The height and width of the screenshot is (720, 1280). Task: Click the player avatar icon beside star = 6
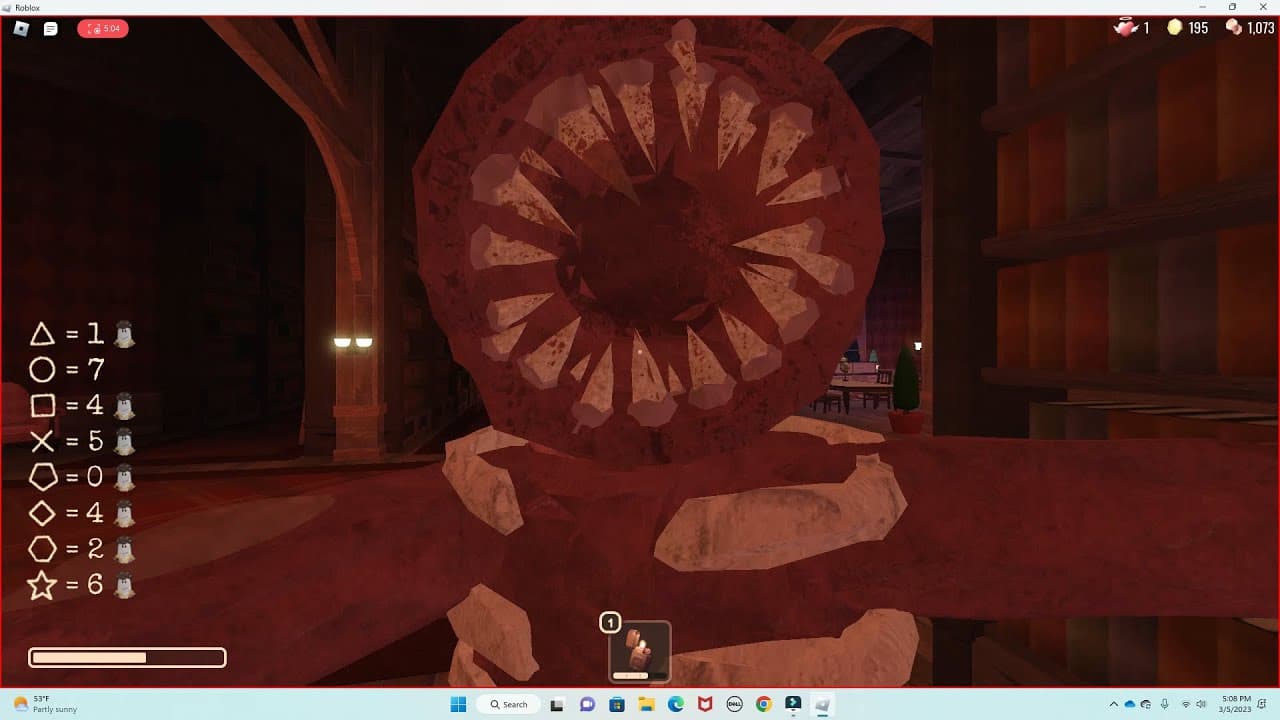click(124, 585)
